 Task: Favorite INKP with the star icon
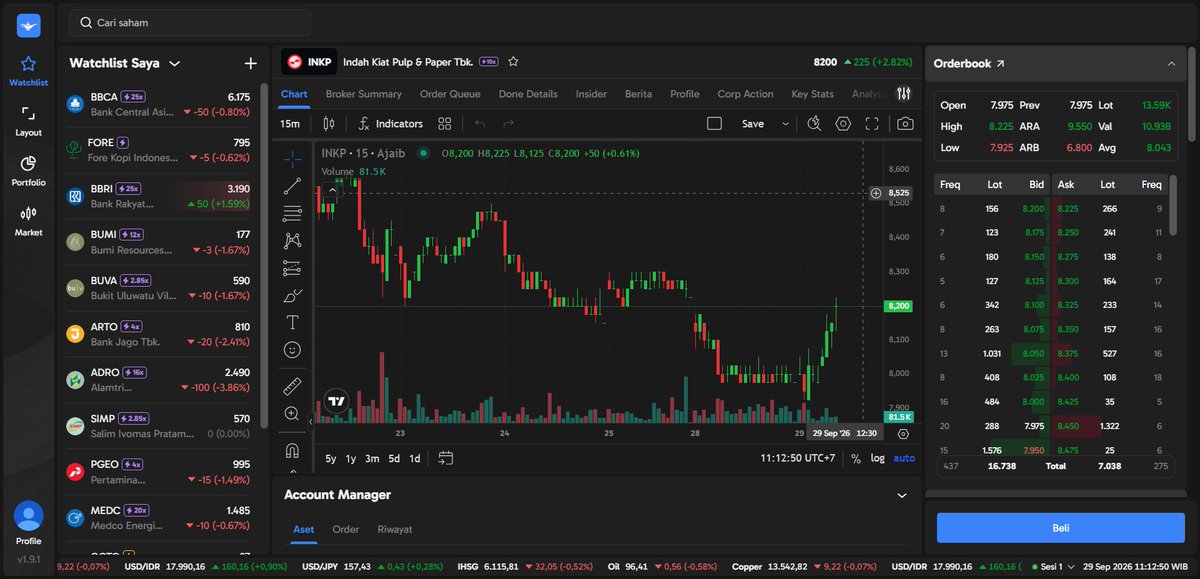(513, 62)
